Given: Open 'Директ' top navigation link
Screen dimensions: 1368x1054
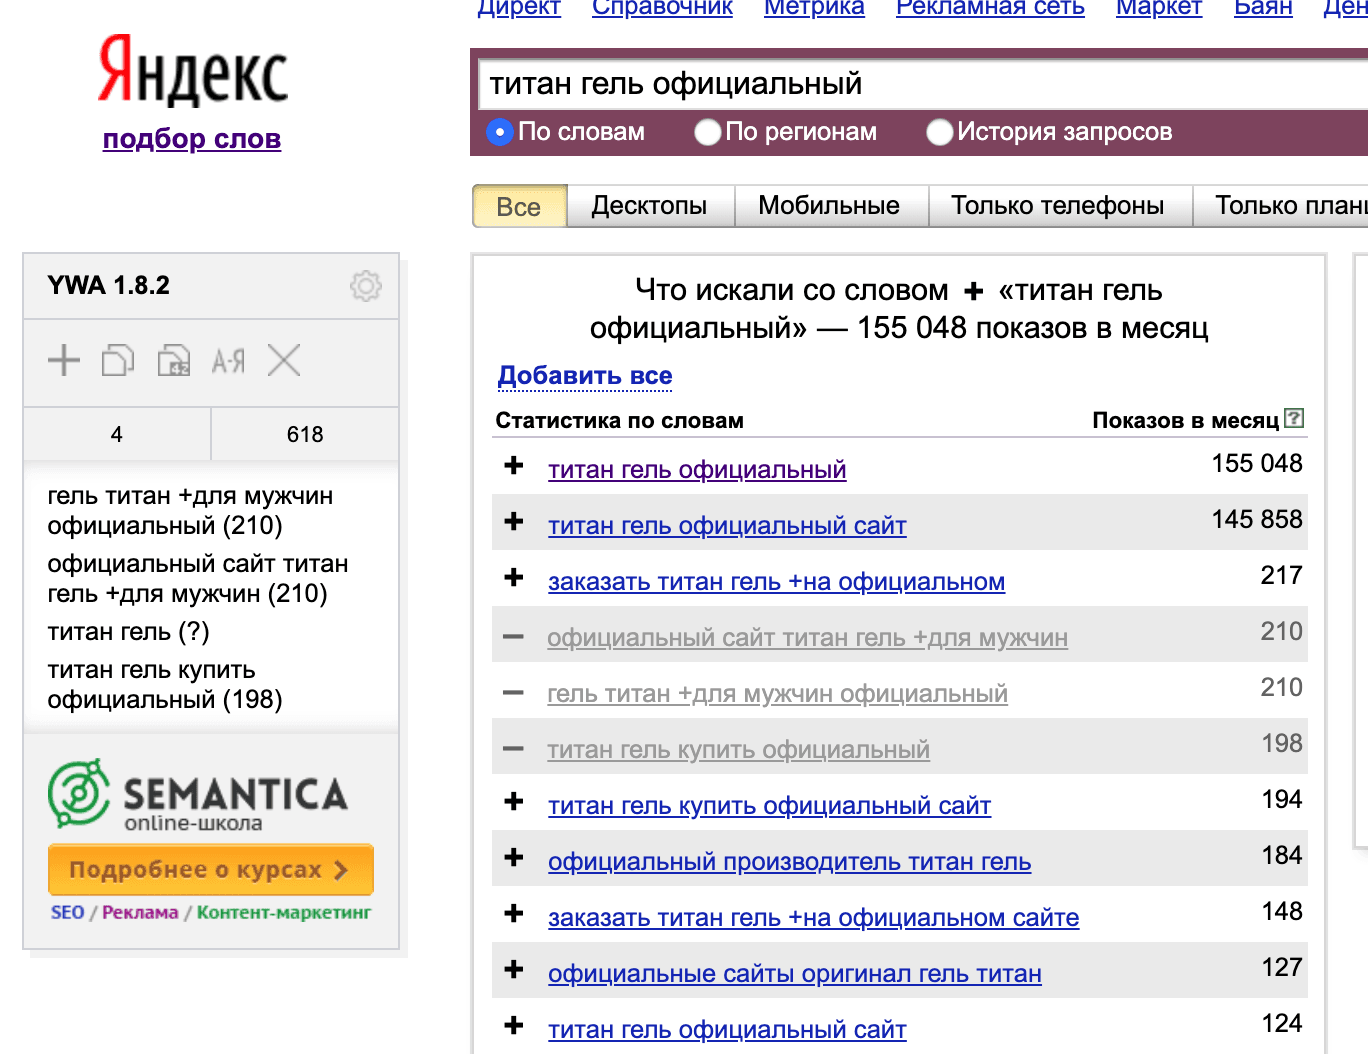Looking at the screenshot, I should pyautogui.click(x=519, y=8).
